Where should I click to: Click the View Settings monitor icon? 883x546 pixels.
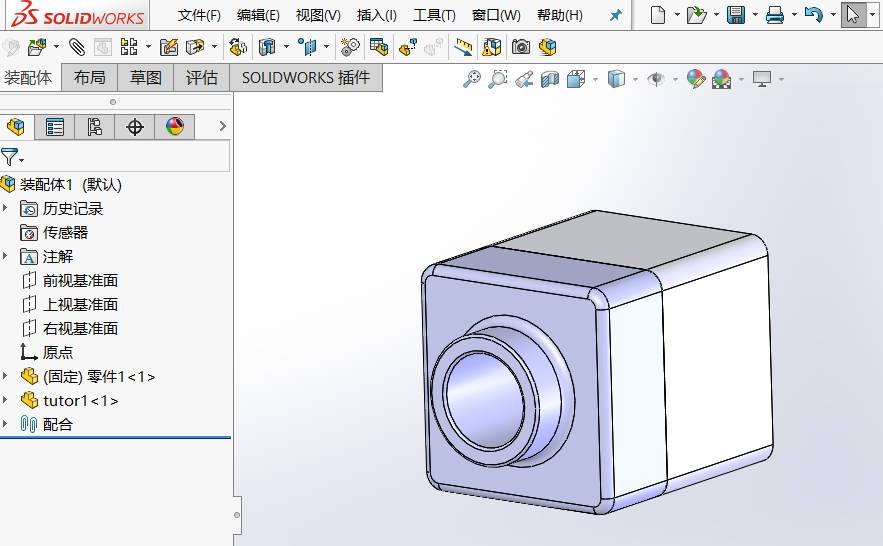point(762,79)
